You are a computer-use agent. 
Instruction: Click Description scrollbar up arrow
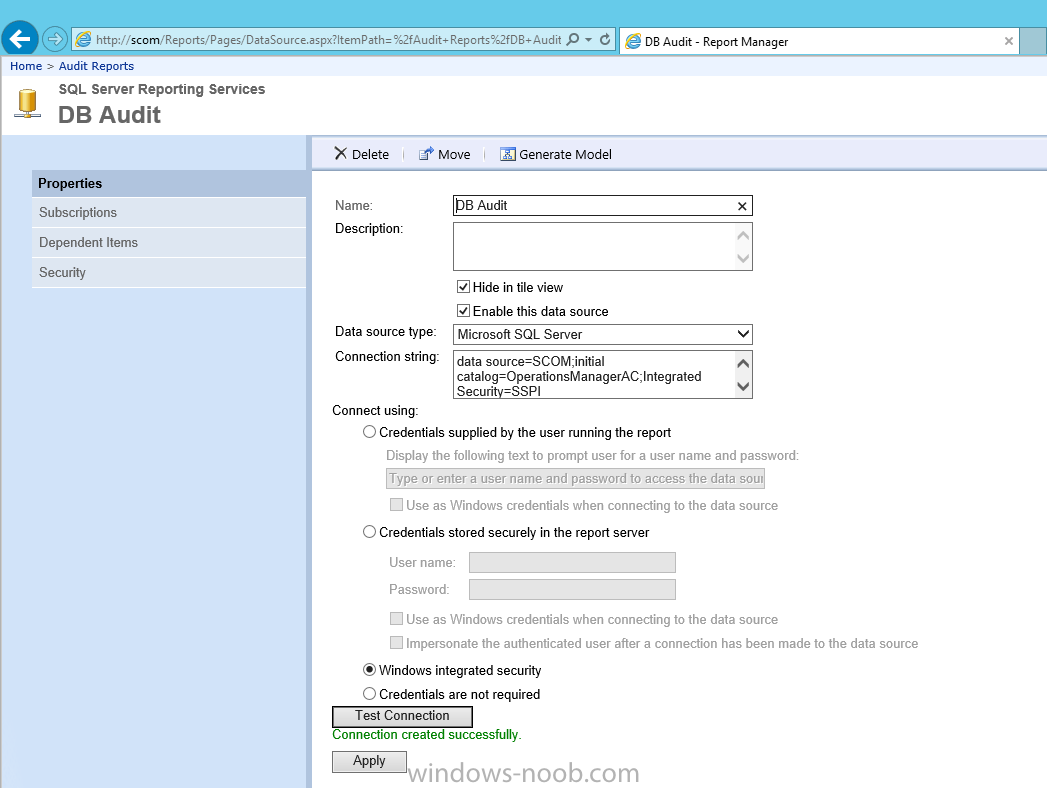click(743, 235)
